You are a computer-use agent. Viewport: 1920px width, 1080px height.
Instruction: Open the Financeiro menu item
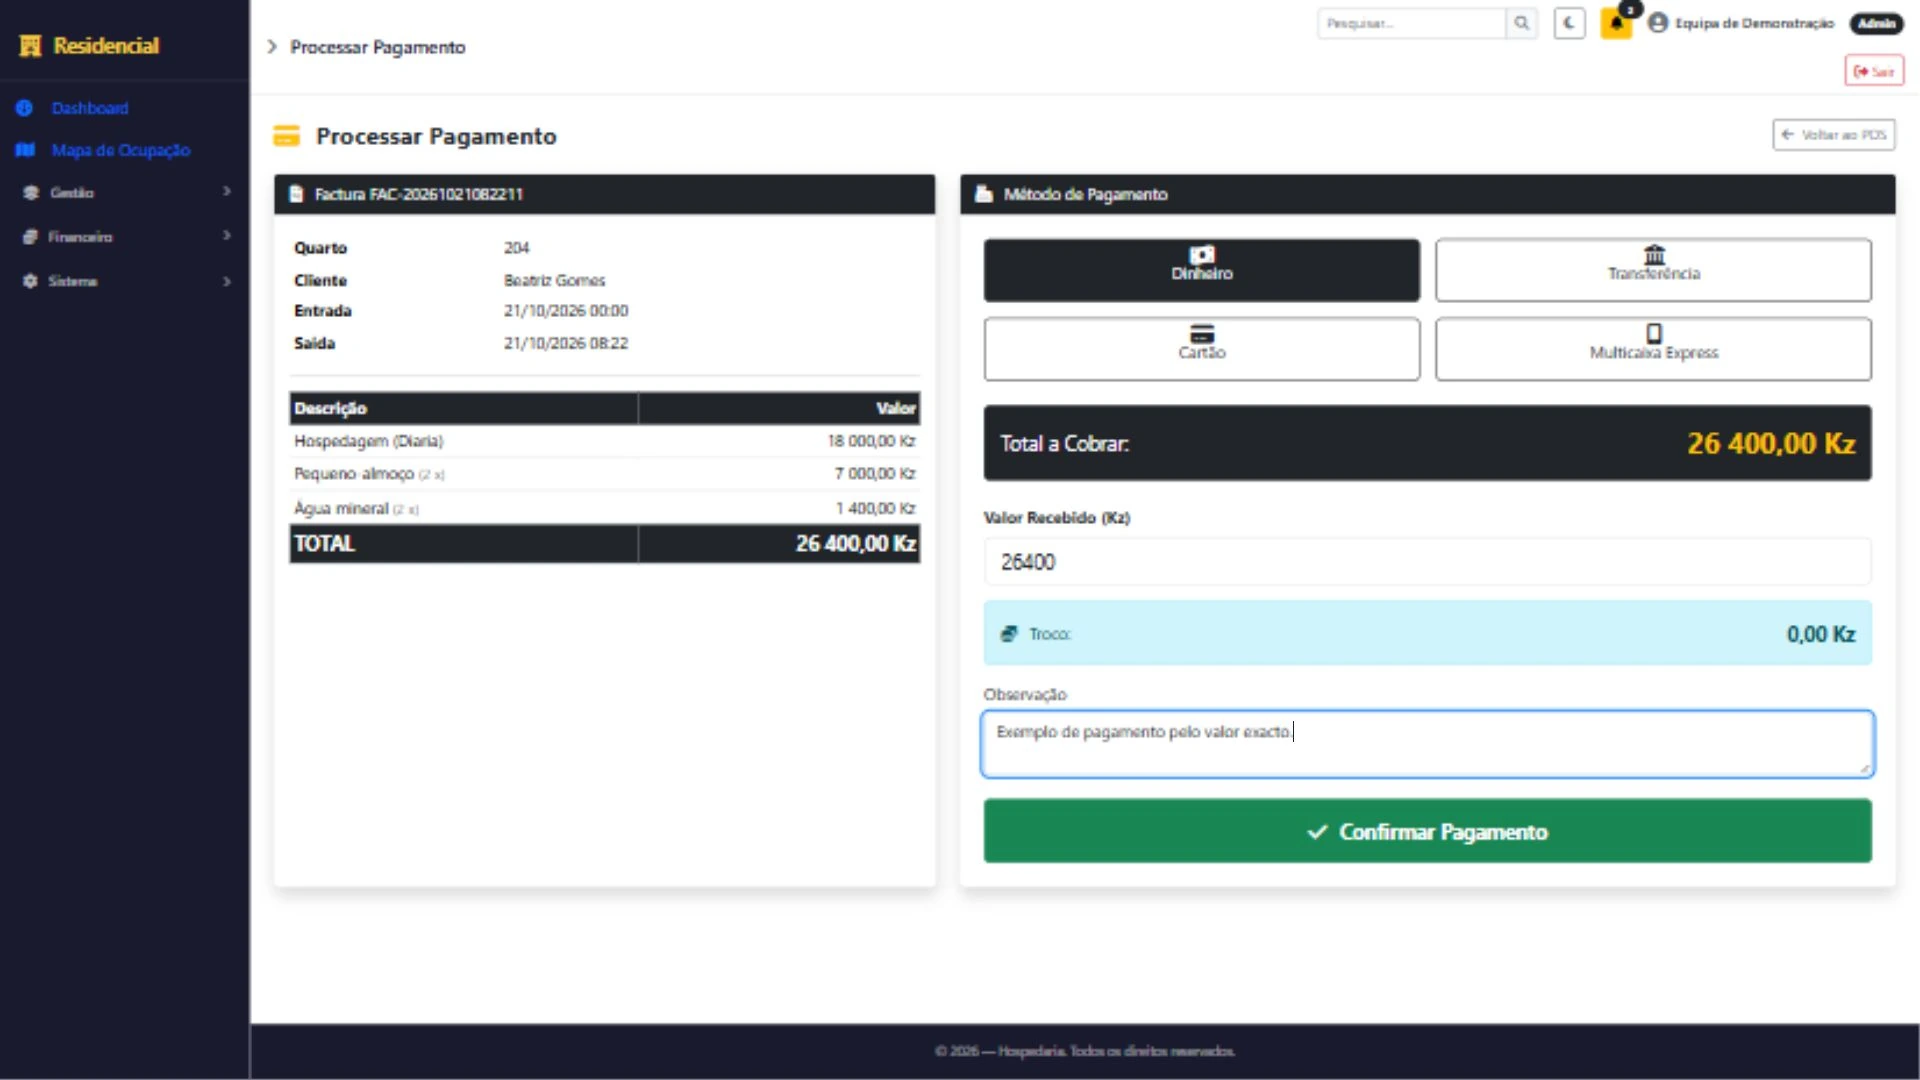[x=80, y=237]
